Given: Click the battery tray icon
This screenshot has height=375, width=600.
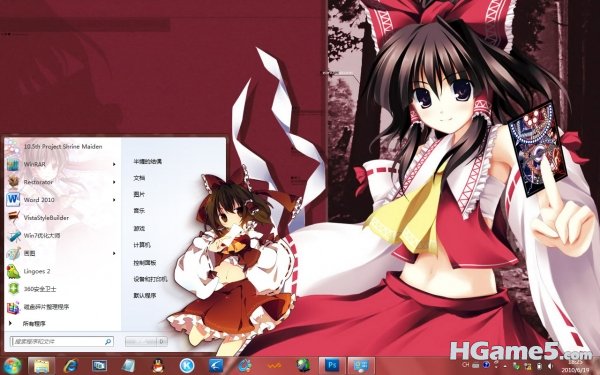Looking at the screenshot, I should [x=539, y=366].
